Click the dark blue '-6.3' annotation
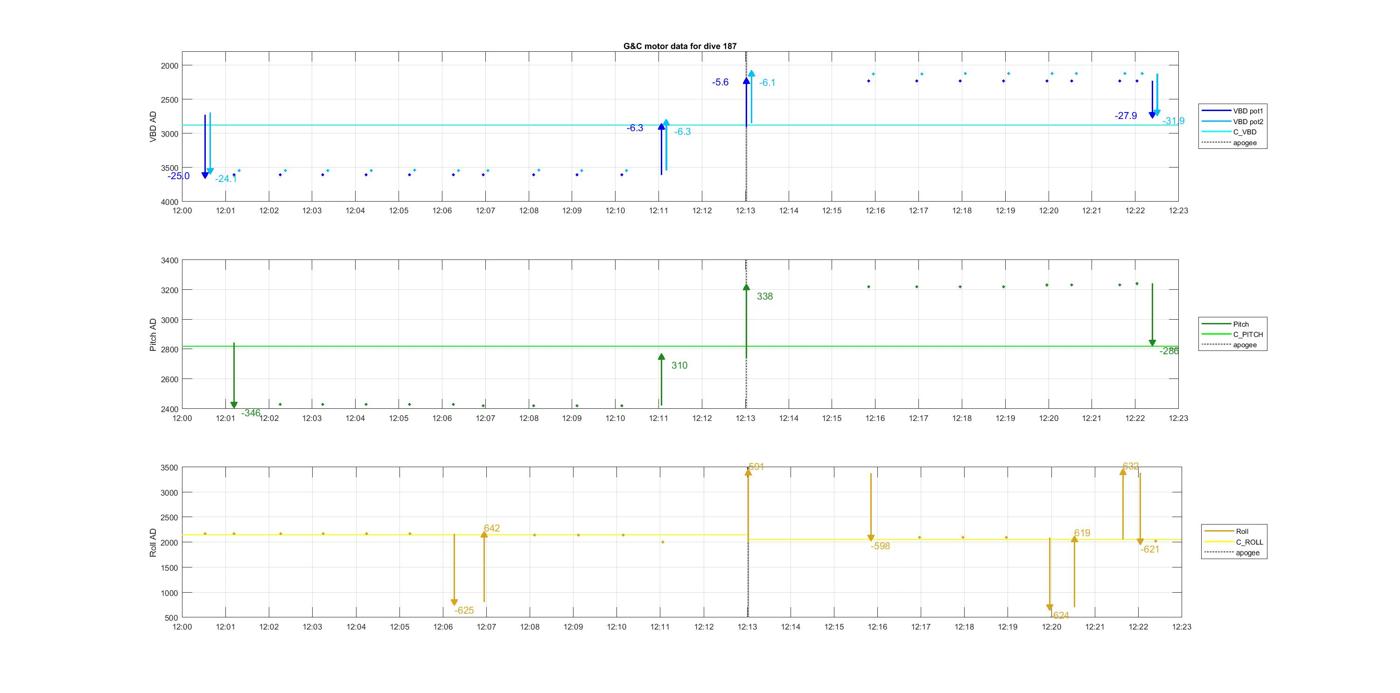1400x693 pixels. click(635, 128)
